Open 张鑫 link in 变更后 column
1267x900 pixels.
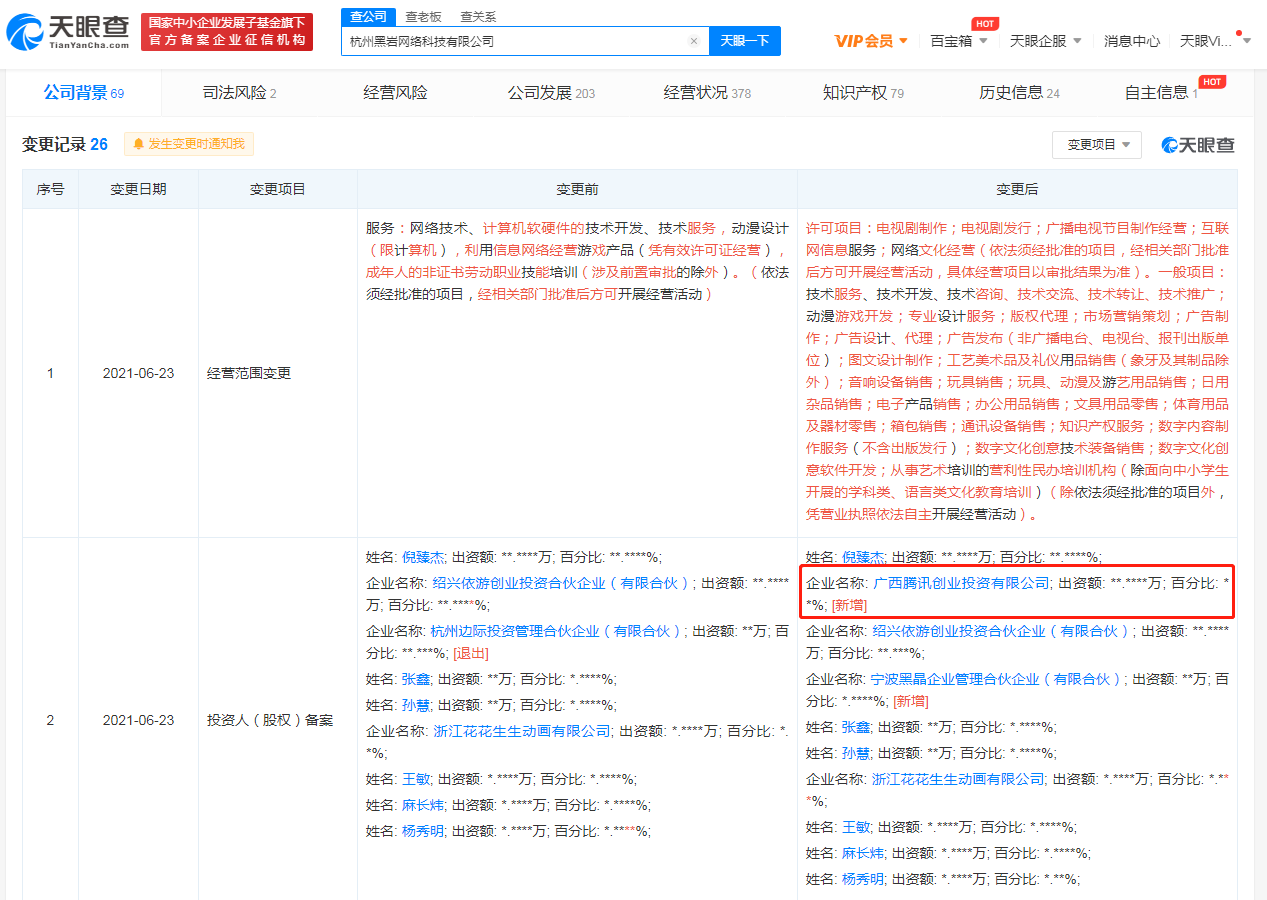point(856,727)
